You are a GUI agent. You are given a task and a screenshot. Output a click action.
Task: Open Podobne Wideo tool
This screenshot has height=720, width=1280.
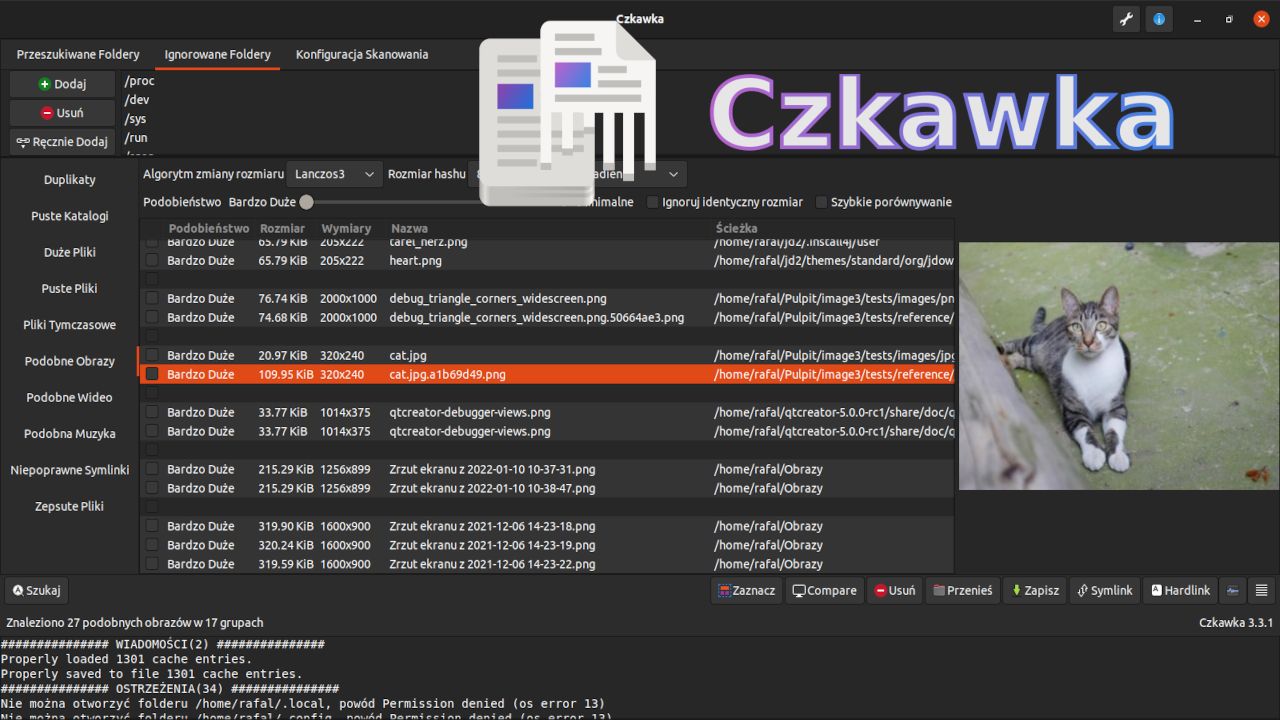point(70,397)
